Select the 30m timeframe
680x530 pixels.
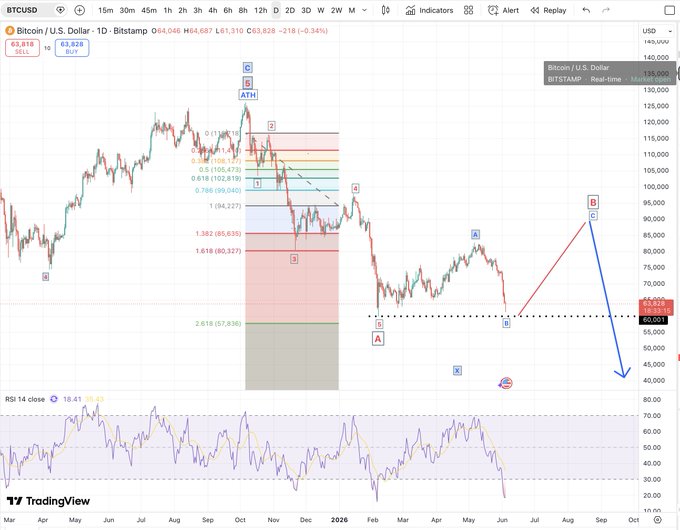coord(127,10)
